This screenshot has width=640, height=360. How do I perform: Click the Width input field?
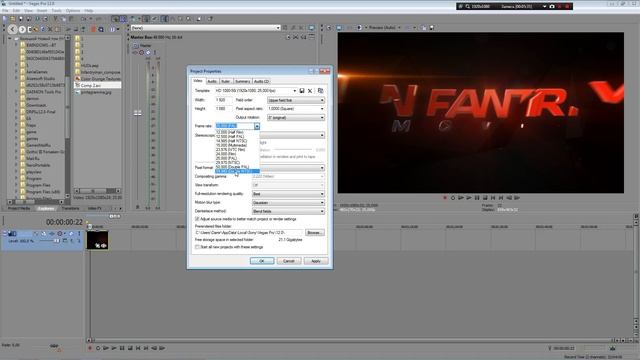[x=223, y=100]
